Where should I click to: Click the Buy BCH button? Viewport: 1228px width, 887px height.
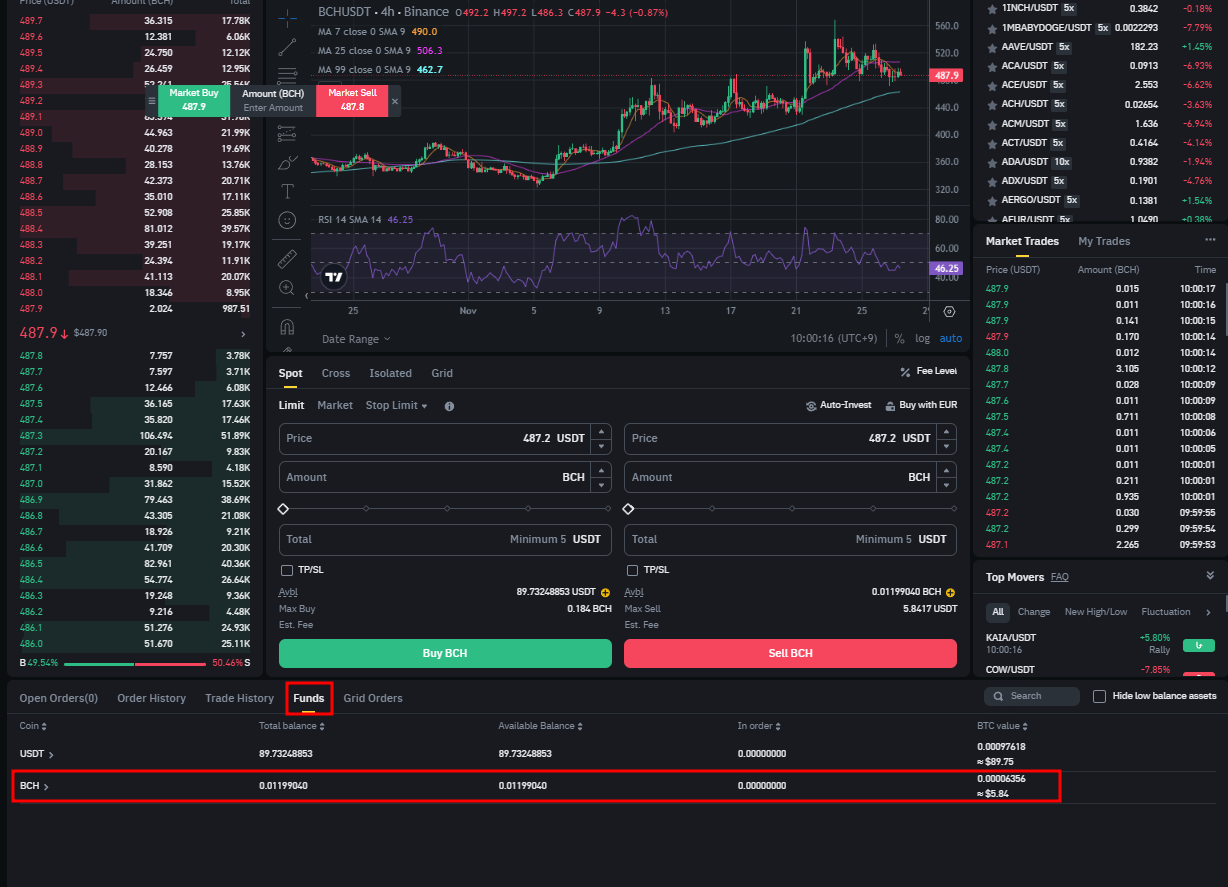[445, 653]
